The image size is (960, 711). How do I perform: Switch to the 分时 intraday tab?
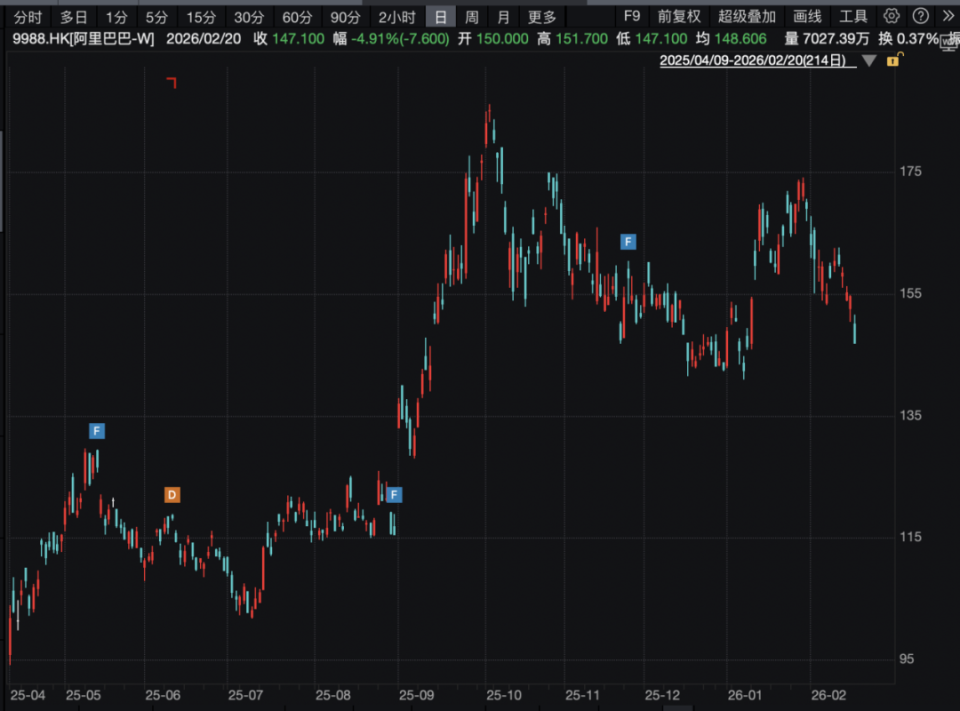28,17
